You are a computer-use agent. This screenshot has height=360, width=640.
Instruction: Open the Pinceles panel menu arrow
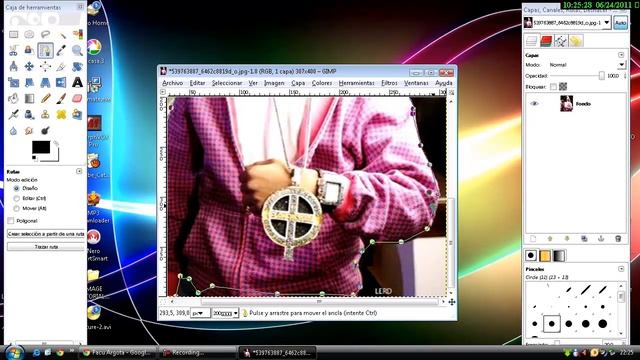coord(621,269)
